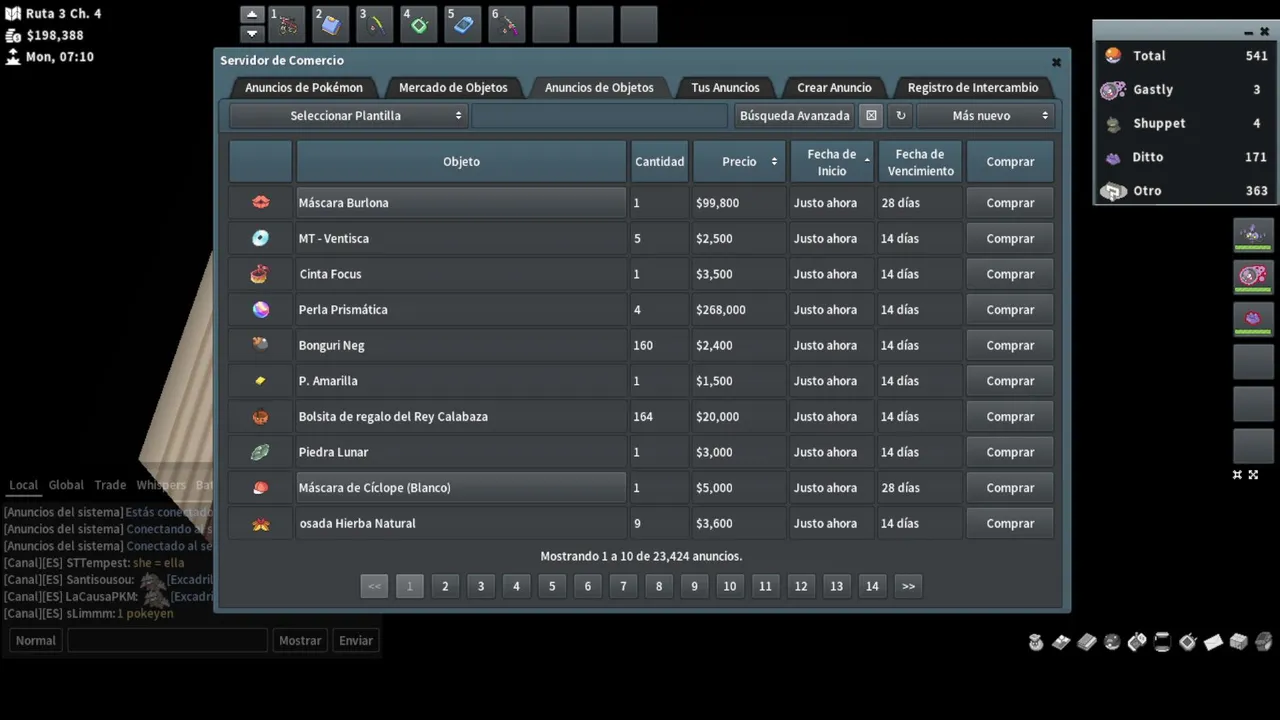Select the Gastly party member slot
The width and height of the screenshot is (1280, 720).
tap(1253, 276)
